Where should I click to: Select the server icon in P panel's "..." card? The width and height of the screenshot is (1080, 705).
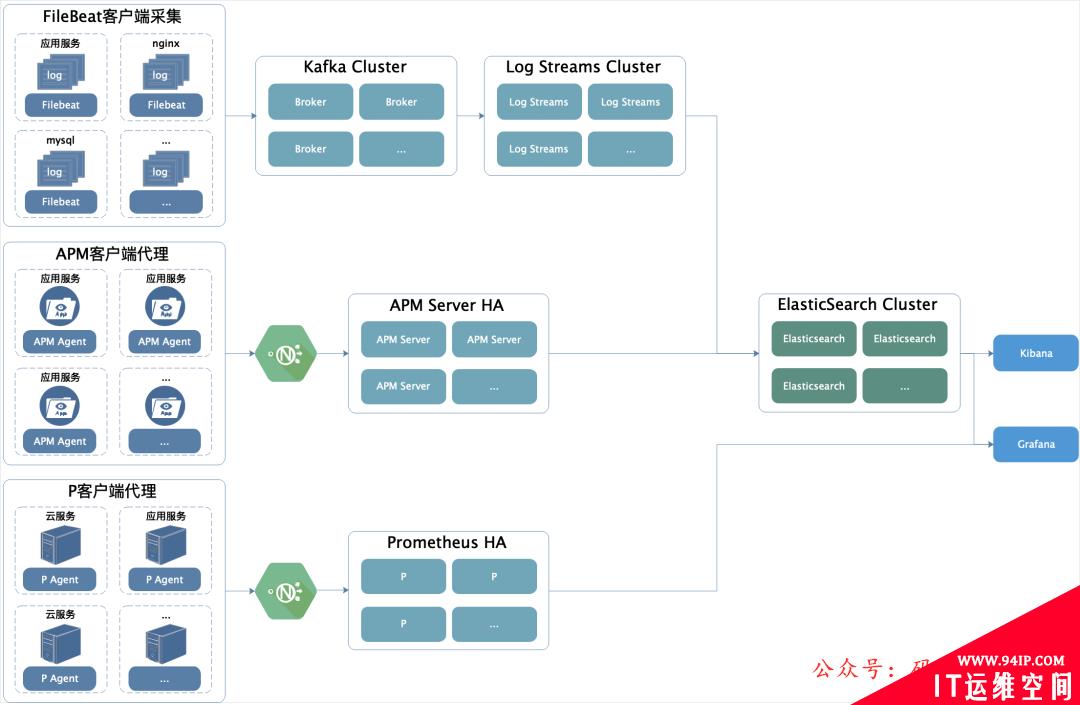(x=166, y=644)
